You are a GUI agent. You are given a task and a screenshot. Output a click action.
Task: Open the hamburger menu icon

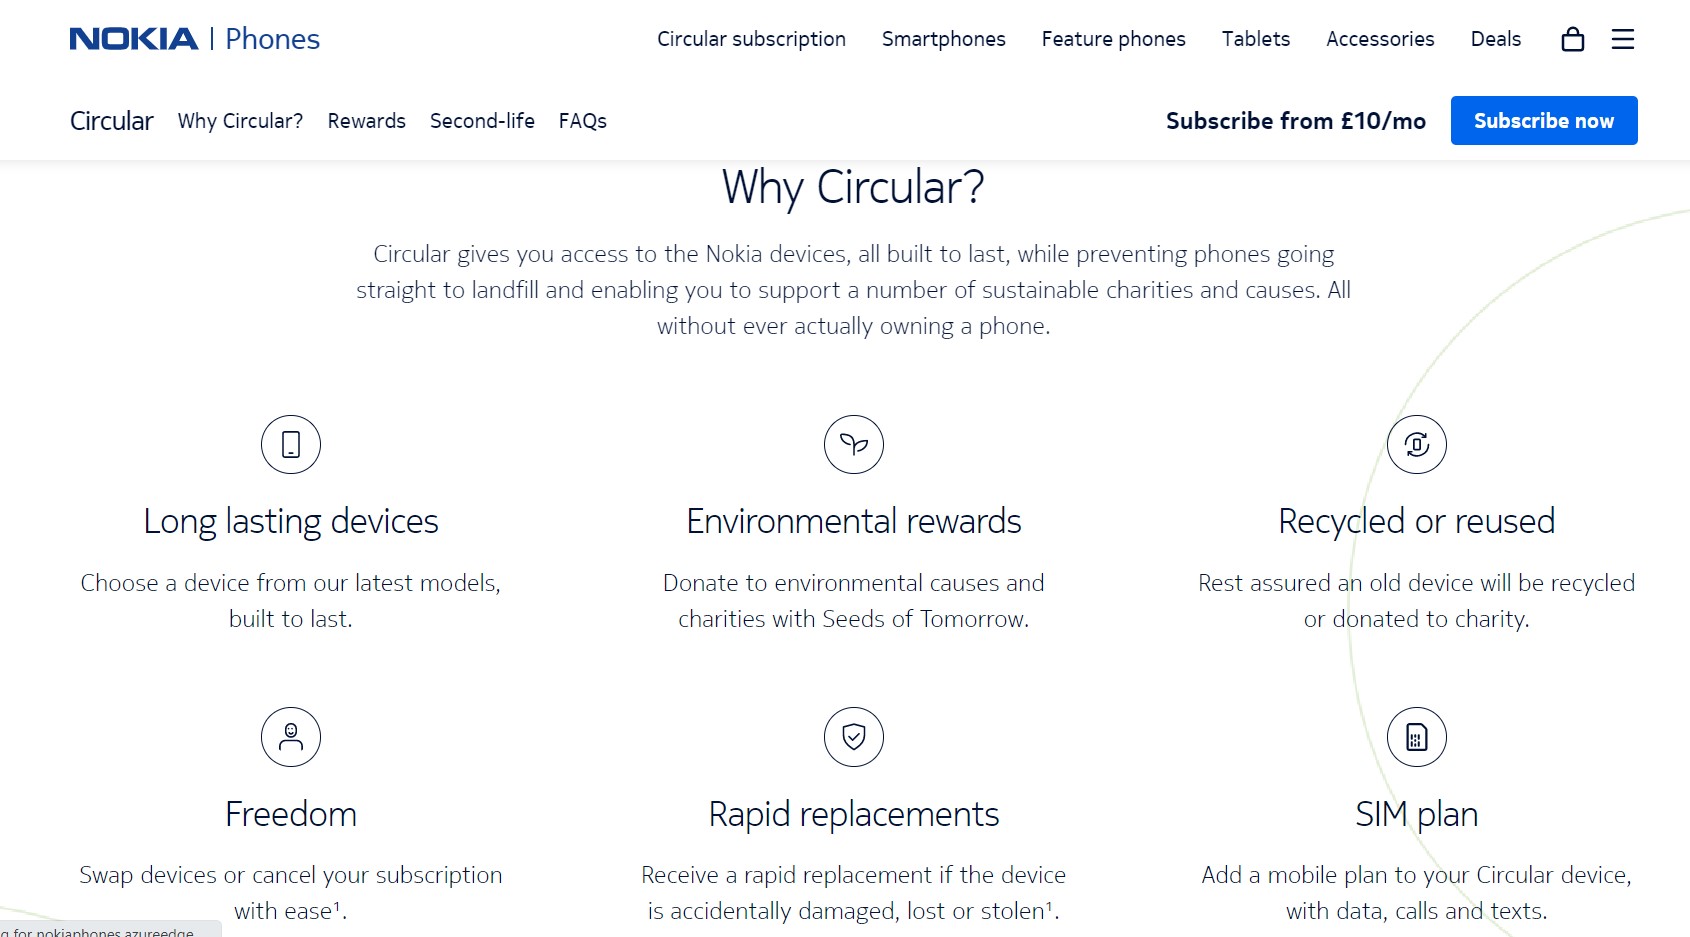tap(1623, 39)
